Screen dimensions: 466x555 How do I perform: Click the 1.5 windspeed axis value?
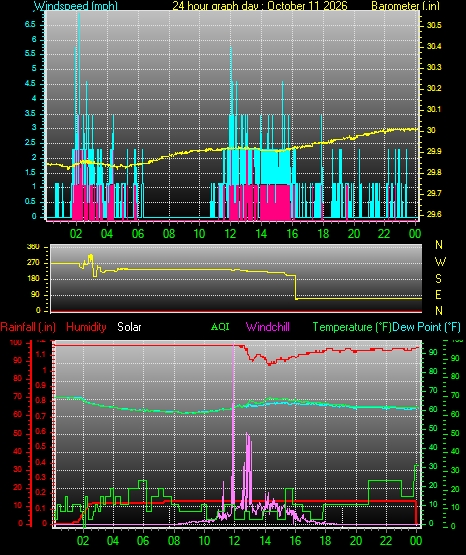30,172
